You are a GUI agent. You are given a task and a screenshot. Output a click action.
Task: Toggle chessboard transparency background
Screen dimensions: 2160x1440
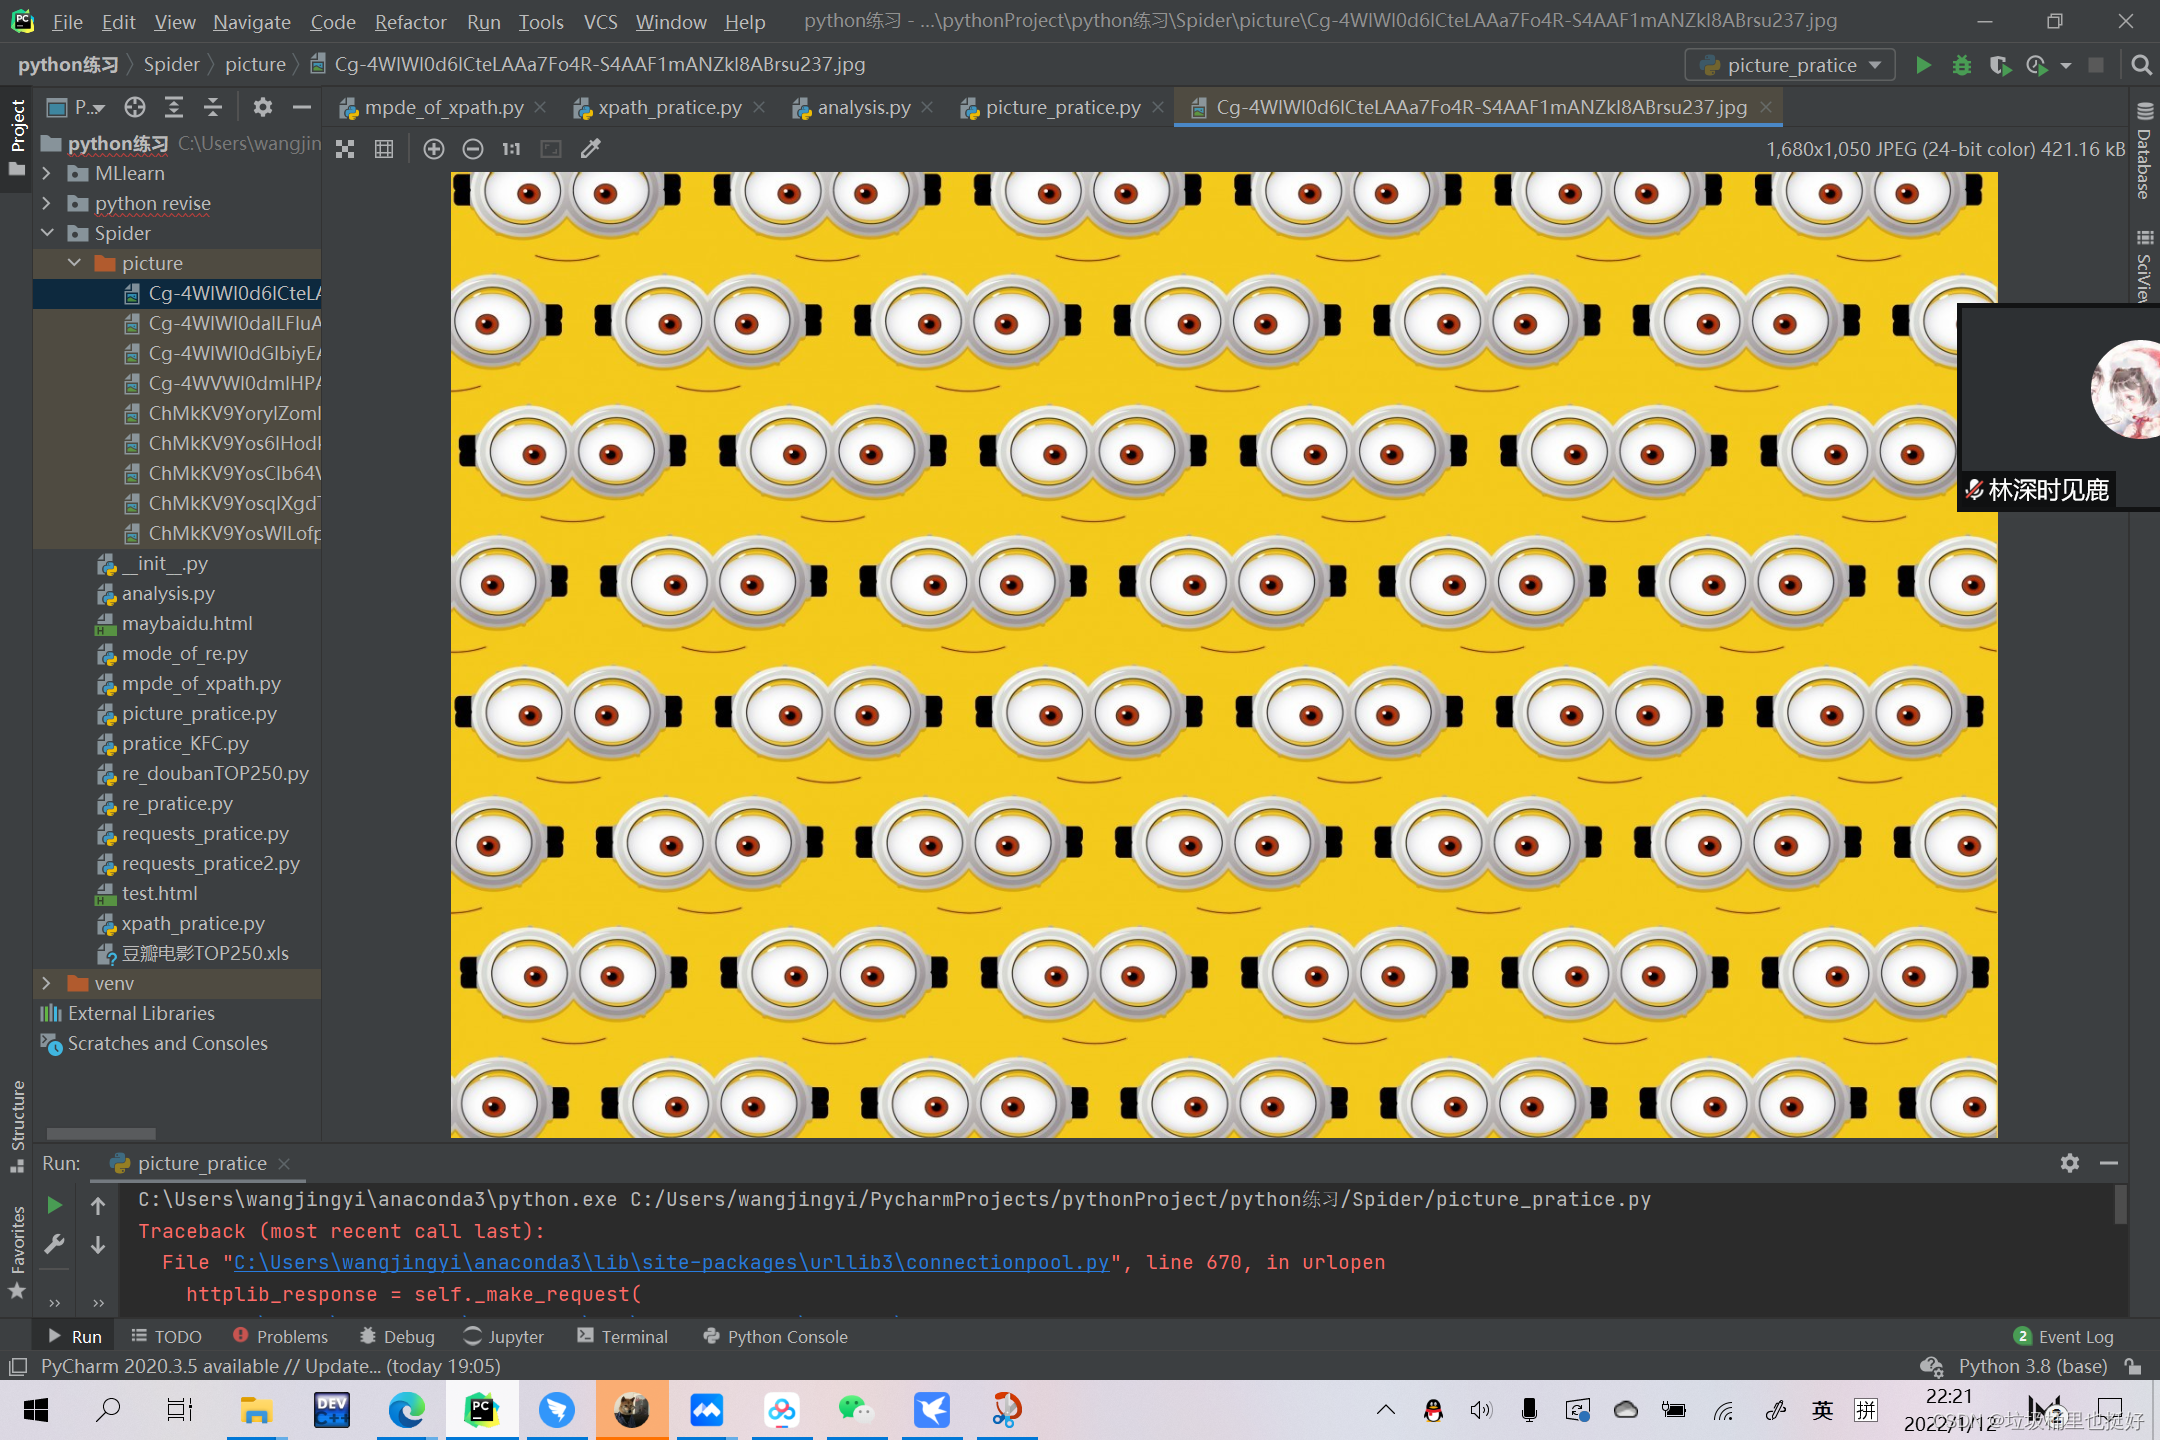coord(345,149)
